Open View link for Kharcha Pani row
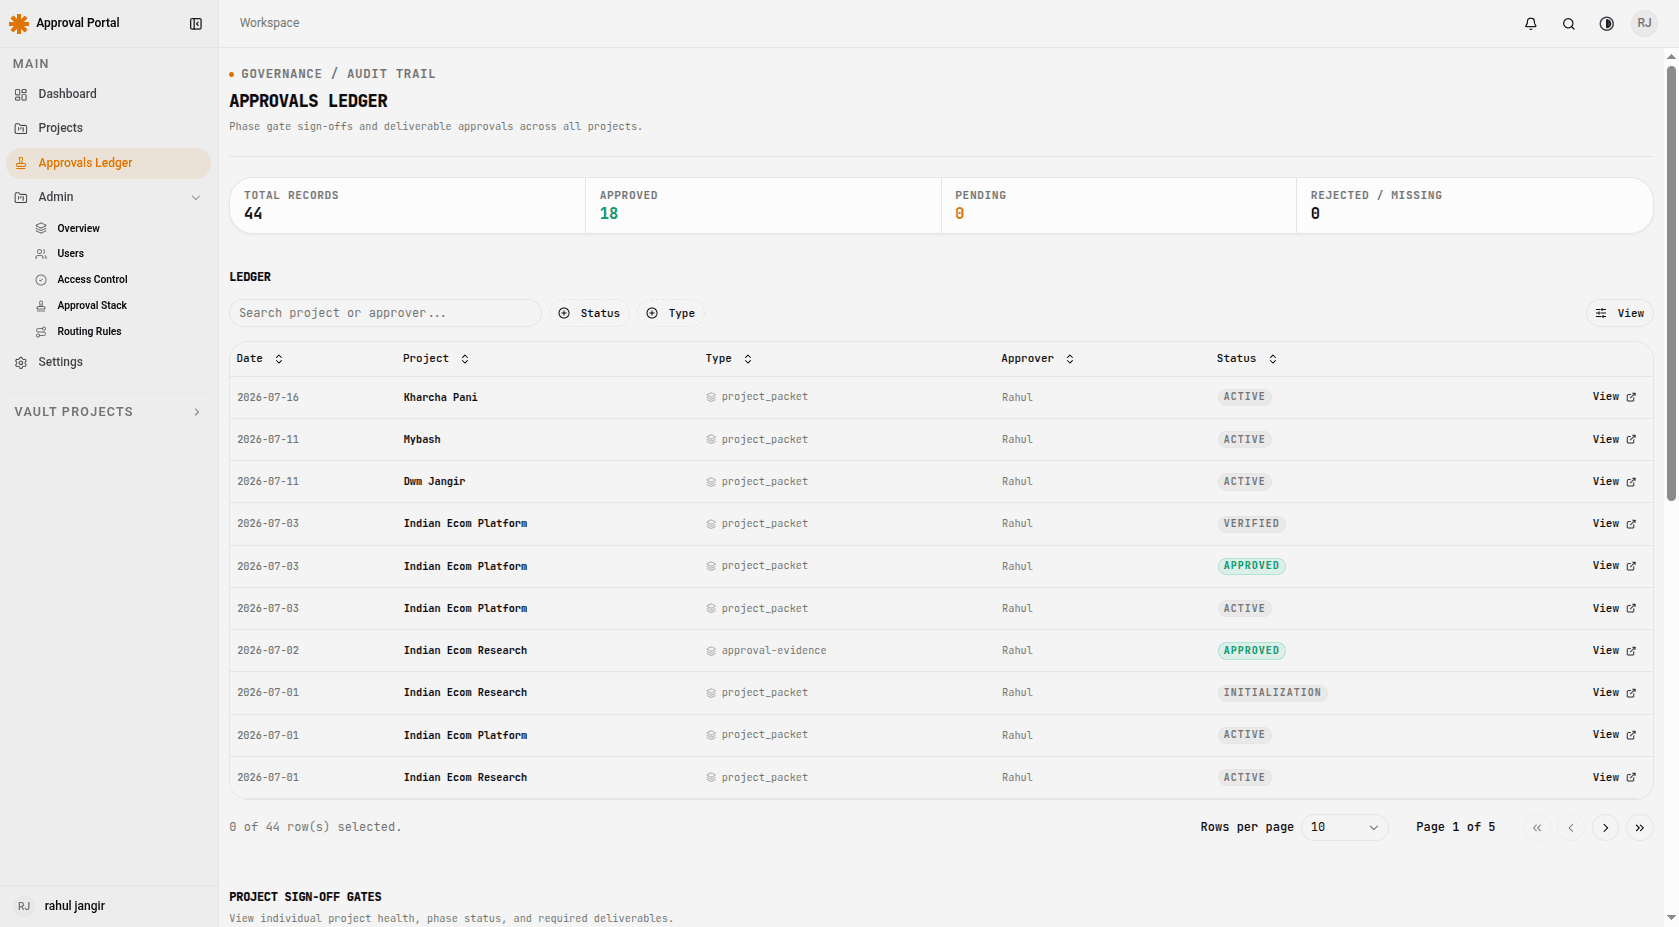 tap(1614, 397)
